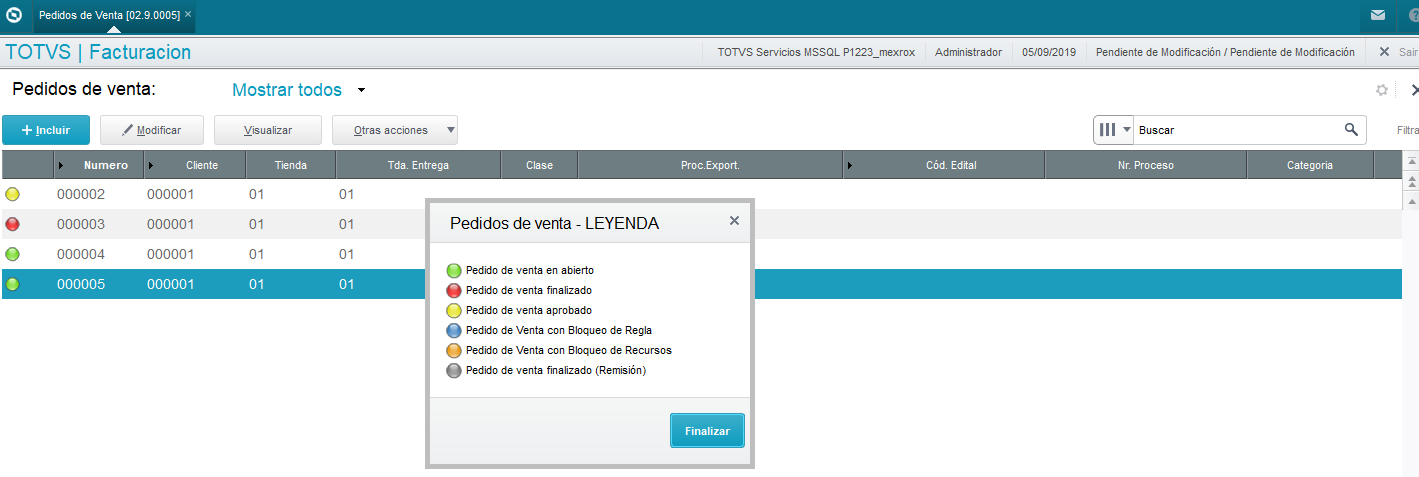Click the magnifying glass search icon
Image resolution: width=1419 pixels, height=477 pixels.
tap(1351, 129)
